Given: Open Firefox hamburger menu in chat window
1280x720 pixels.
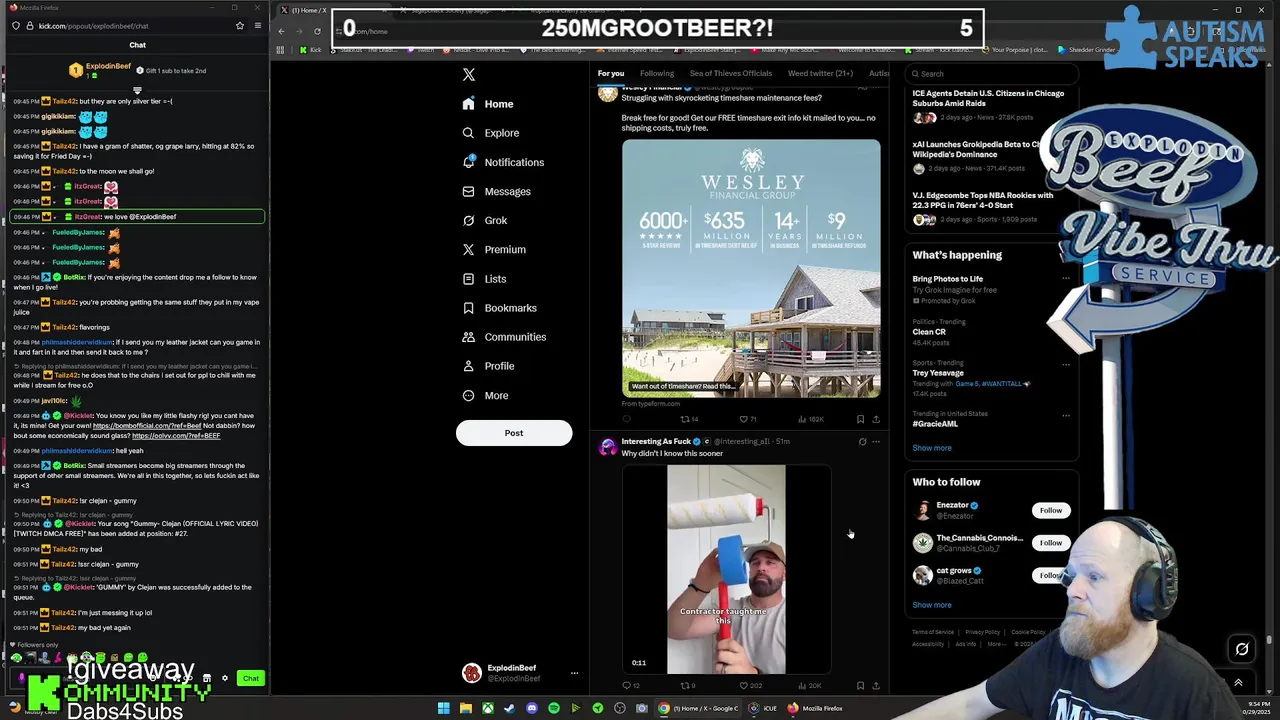Looking at the screenshot, I should click(x=258, y=26).
